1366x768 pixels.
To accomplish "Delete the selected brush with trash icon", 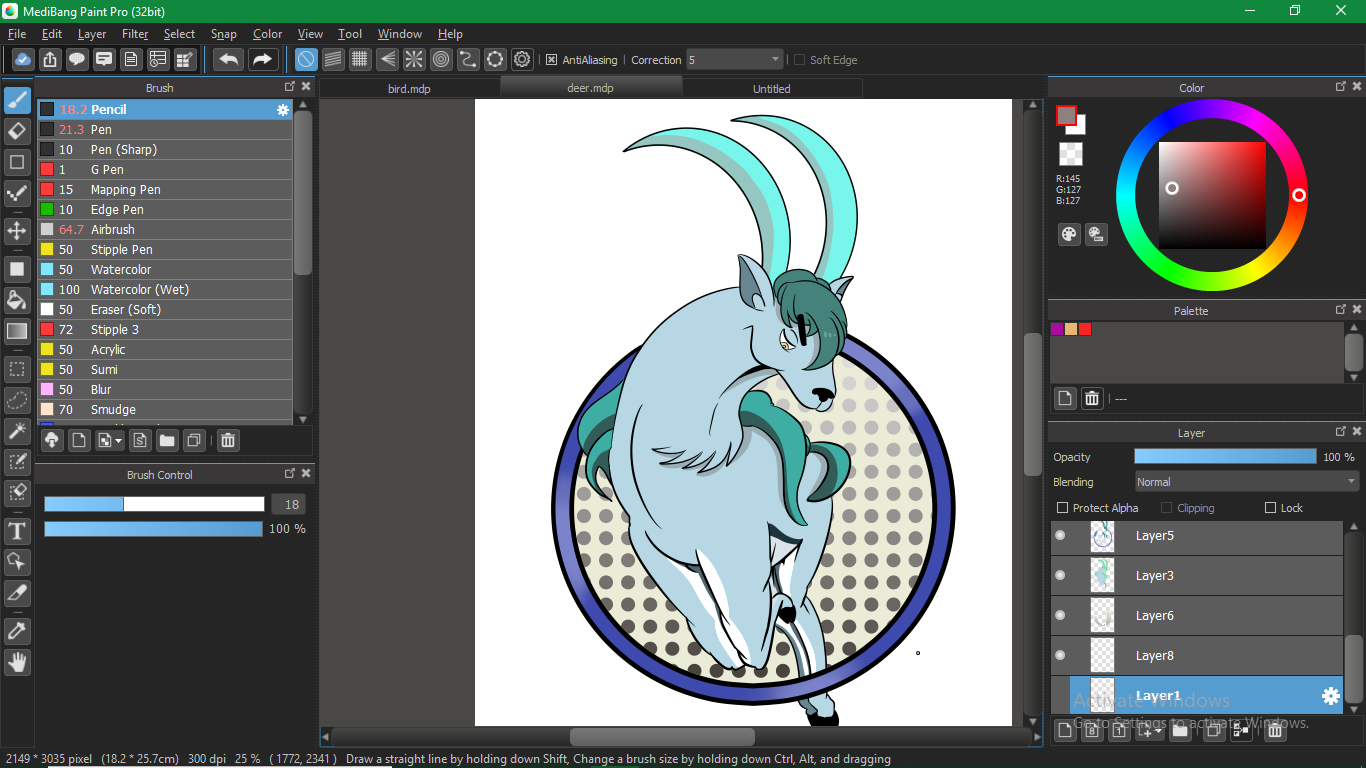I will click(x=228, y=440).
